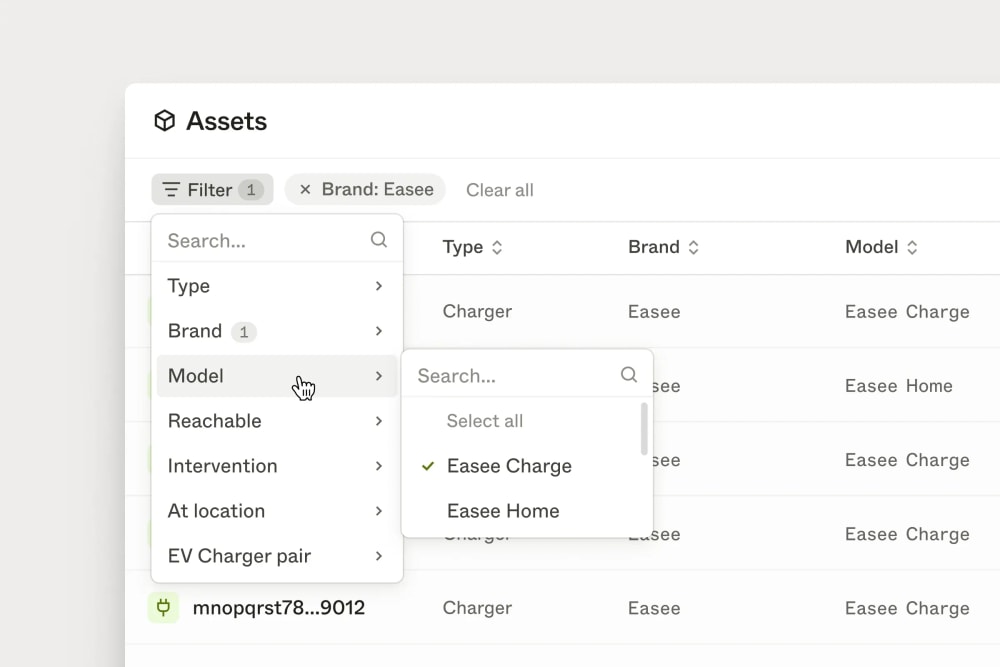Open the Reachable filter submenu
This screenshot has width=1000, height=667.
(277, 421)
